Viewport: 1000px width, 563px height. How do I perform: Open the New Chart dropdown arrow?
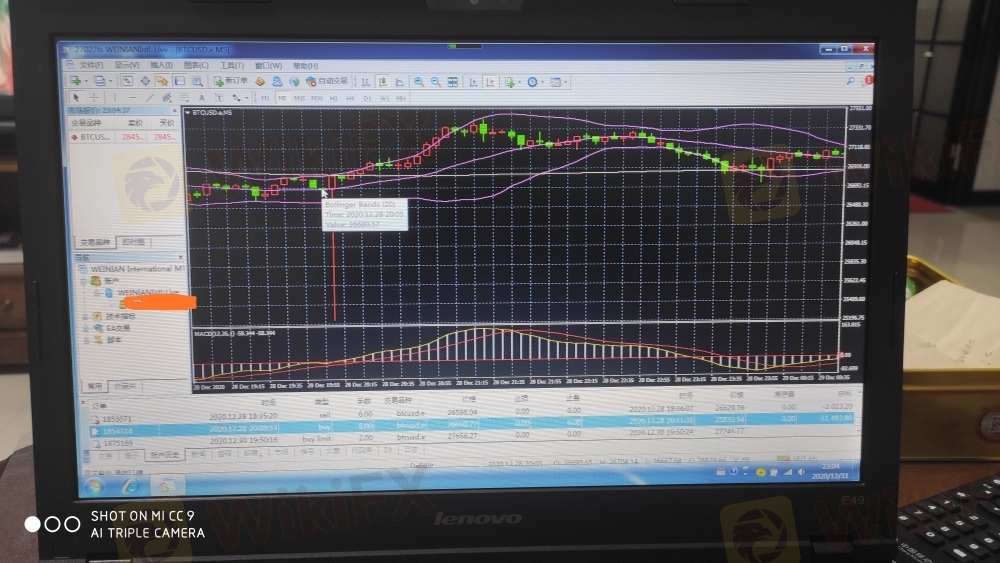(86, 81)
